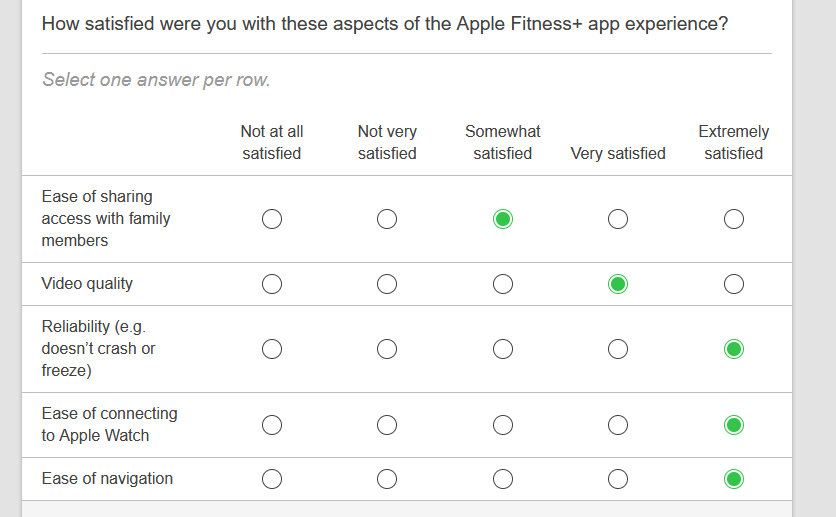Select 'Very satisfied' for Apple Watch connecting
This screenshot has width=836, height=517.
618,425
